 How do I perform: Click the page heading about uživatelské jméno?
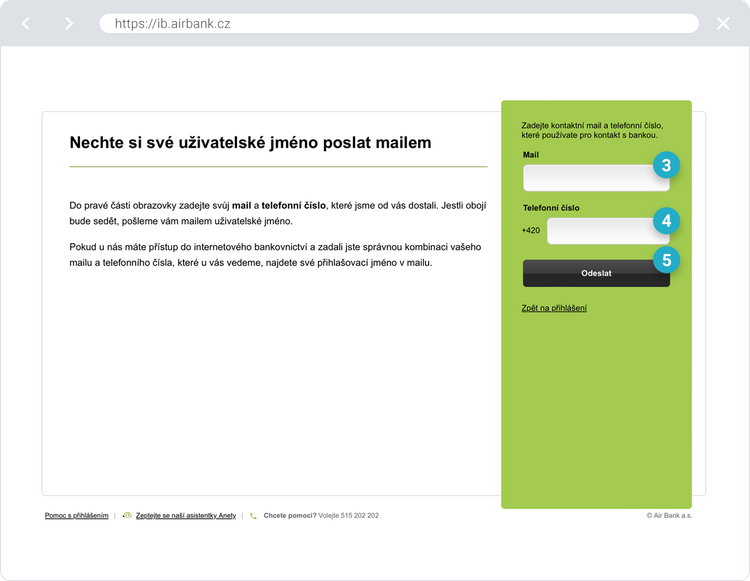pos(250,143)
